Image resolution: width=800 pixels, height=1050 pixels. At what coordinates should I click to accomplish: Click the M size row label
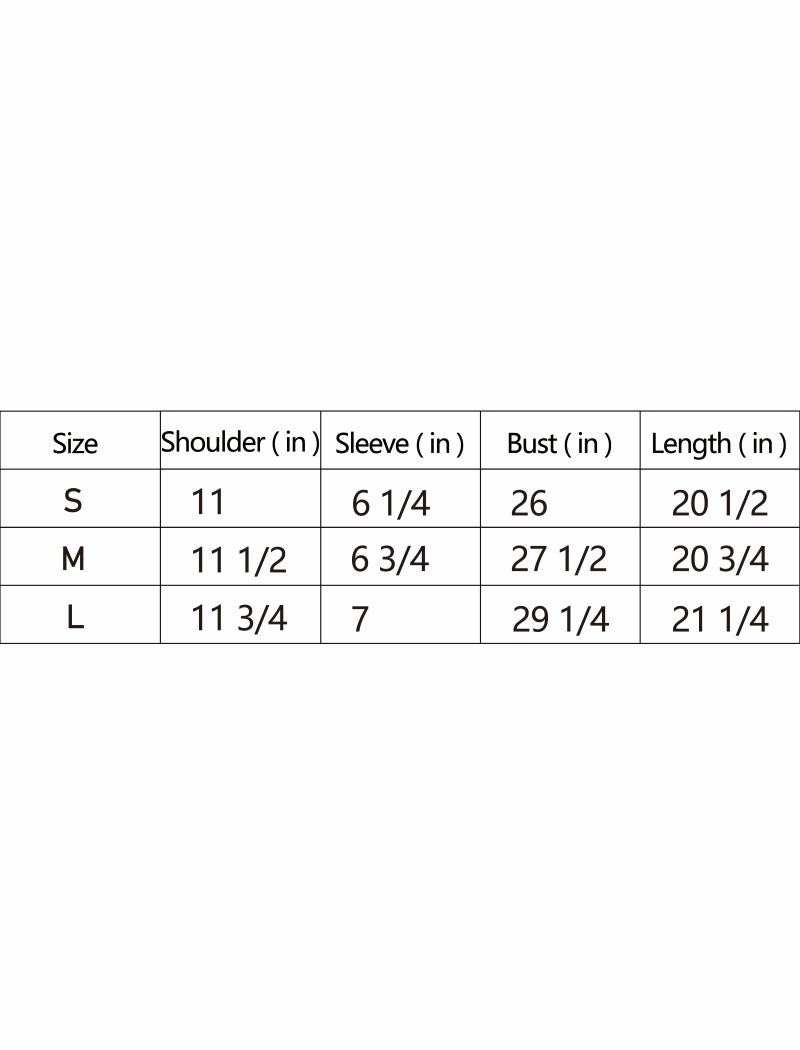point(73,559)
